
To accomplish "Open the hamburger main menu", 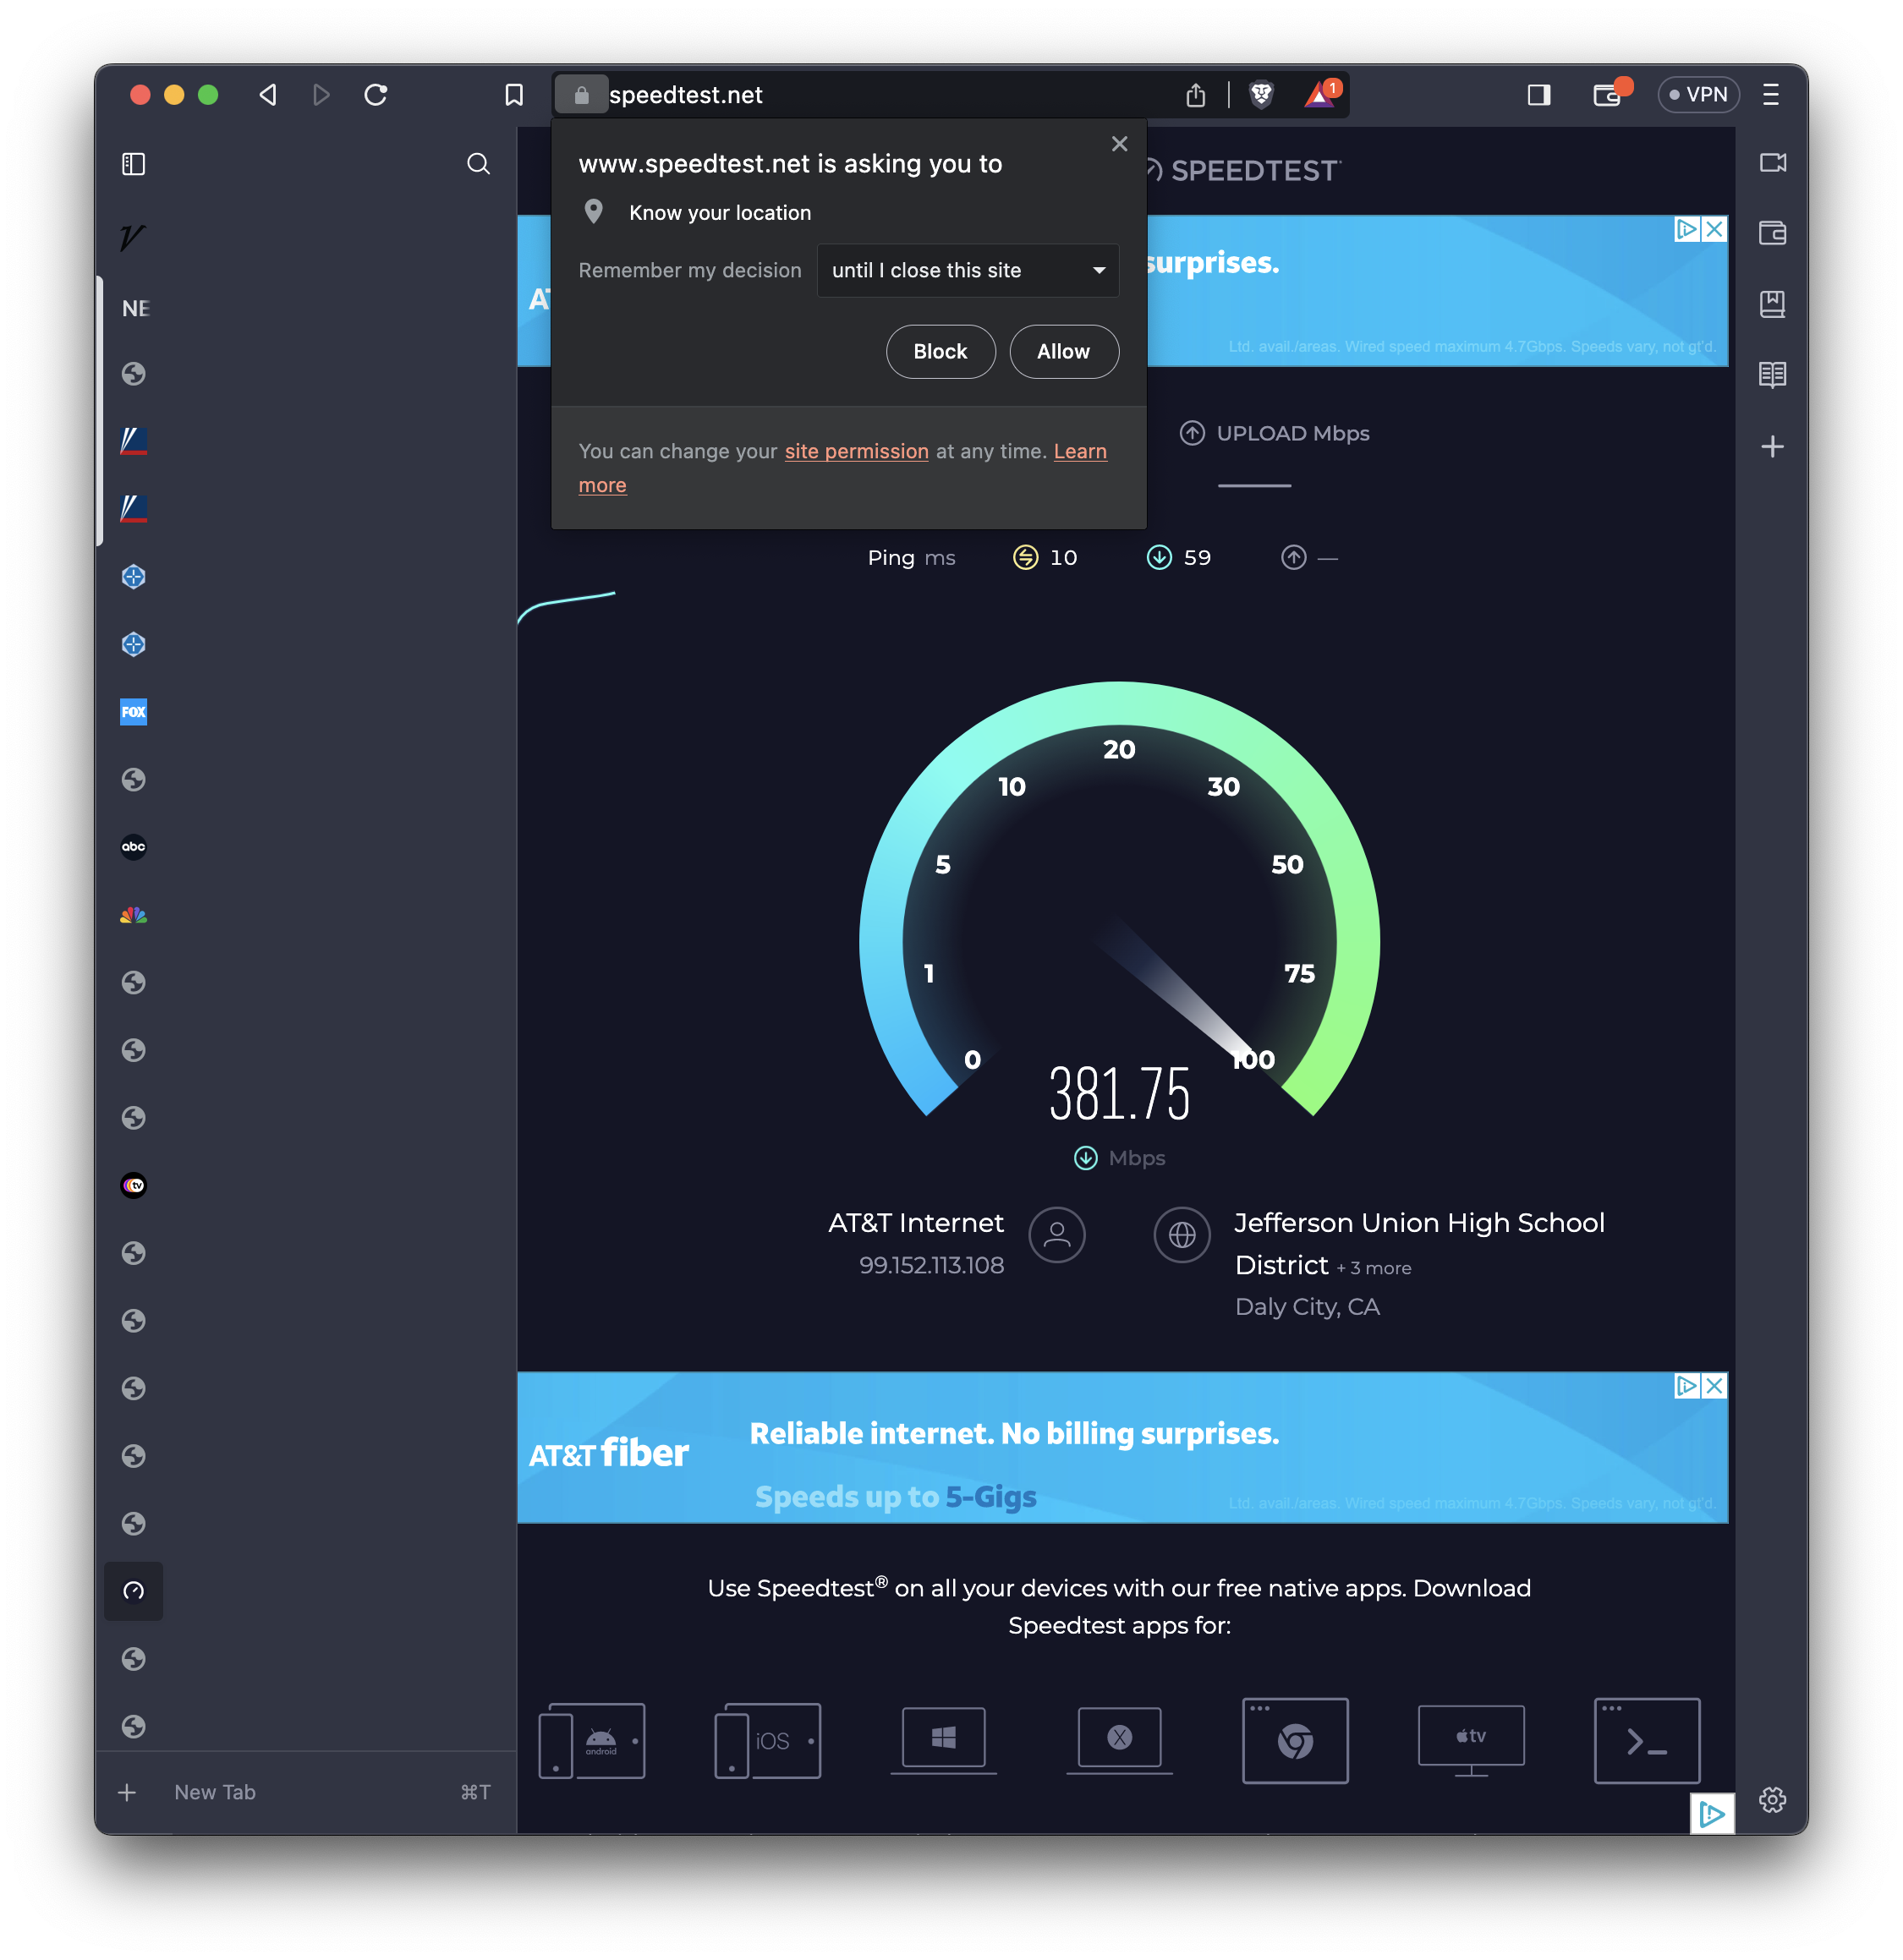I will (x=1770, y=95).
